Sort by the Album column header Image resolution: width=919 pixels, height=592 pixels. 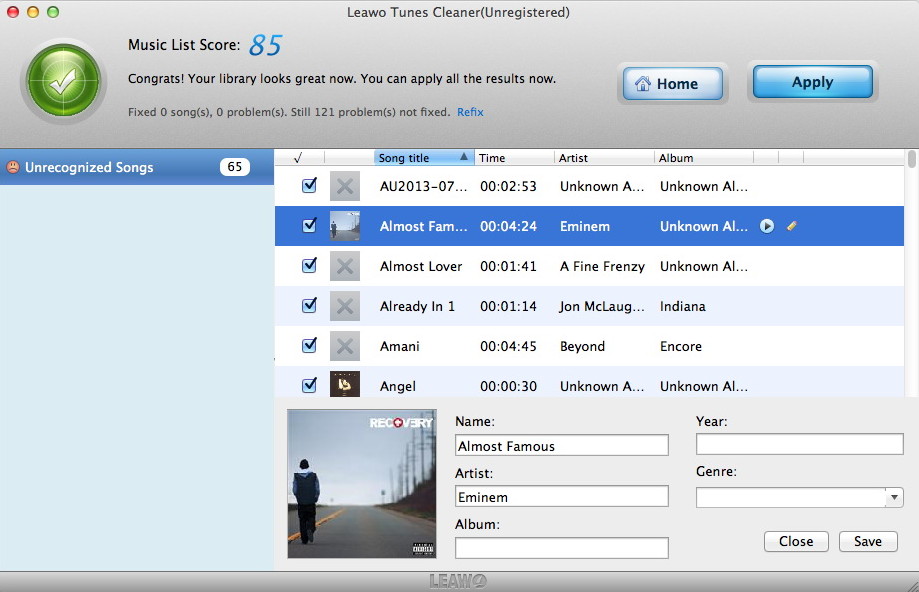703,158
